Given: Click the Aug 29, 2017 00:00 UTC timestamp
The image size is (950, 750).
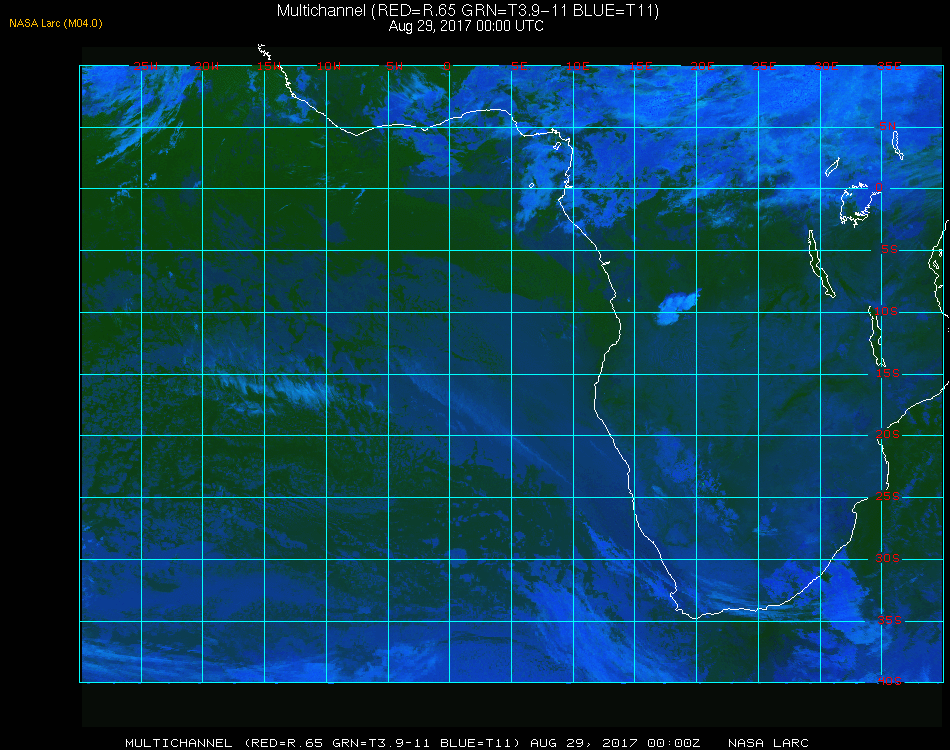Looking at the screenshot, I should click(x=466, y=26).
